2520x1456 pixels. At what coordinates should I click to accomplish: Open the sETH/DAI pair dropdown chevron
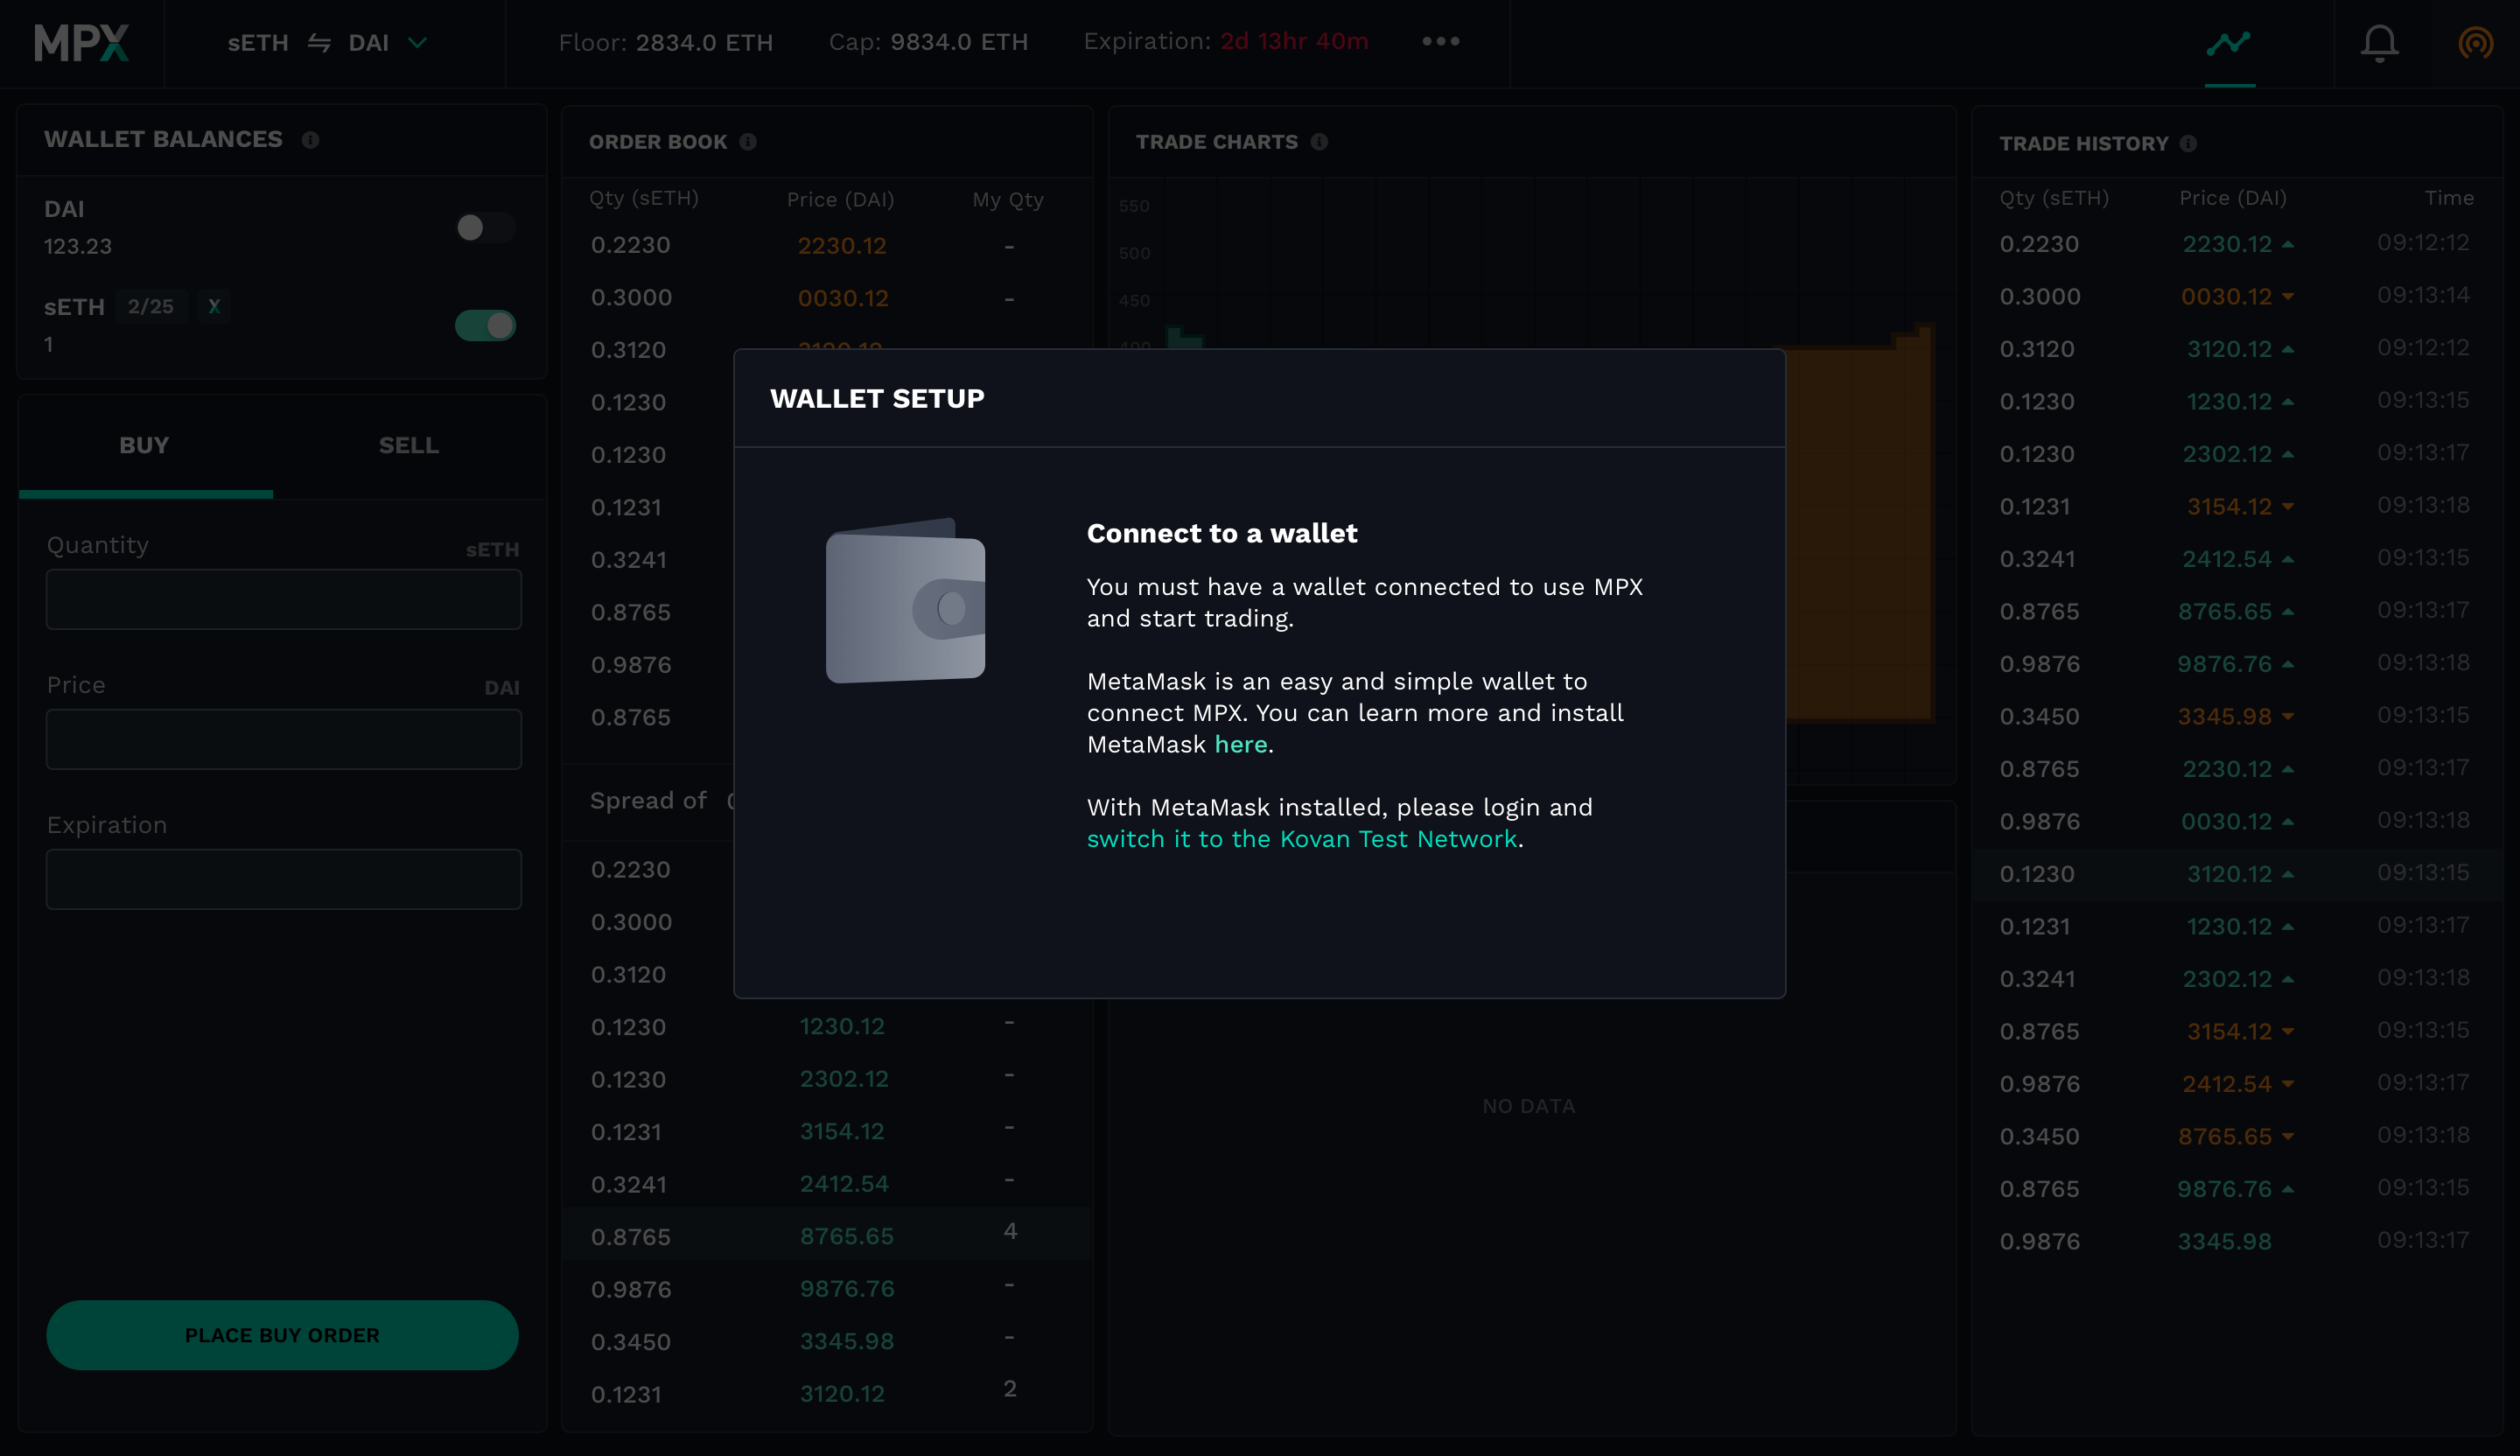click(x=418, y=43)
